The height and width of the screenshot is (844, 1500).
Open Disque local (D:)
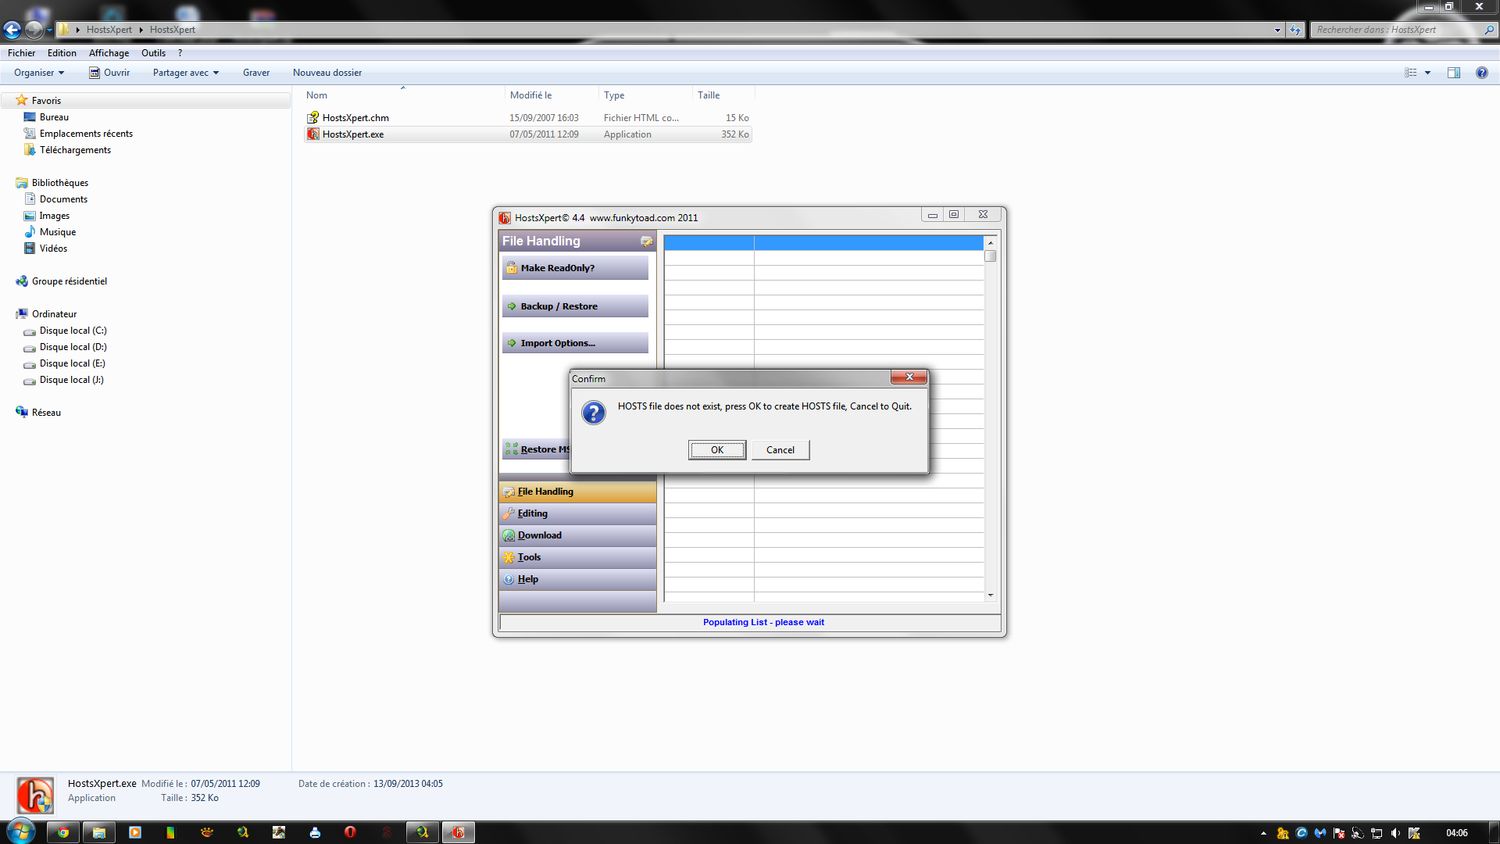point(73,347)
